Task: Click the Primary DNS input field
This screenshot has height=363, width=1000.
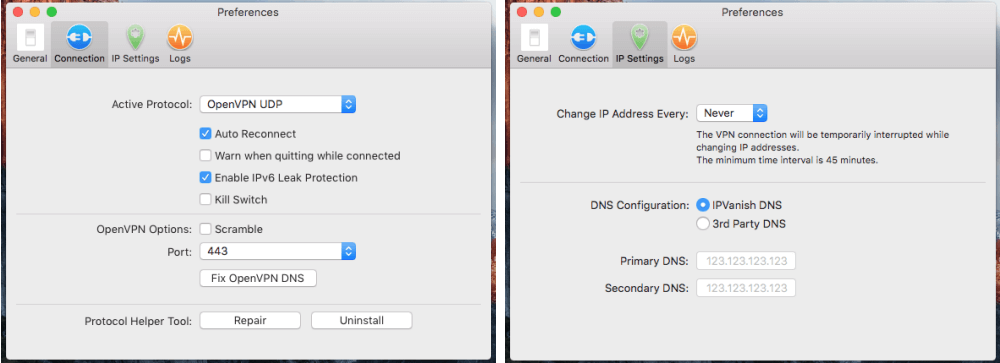Action: pyautogui.click(x=746, y=261)
